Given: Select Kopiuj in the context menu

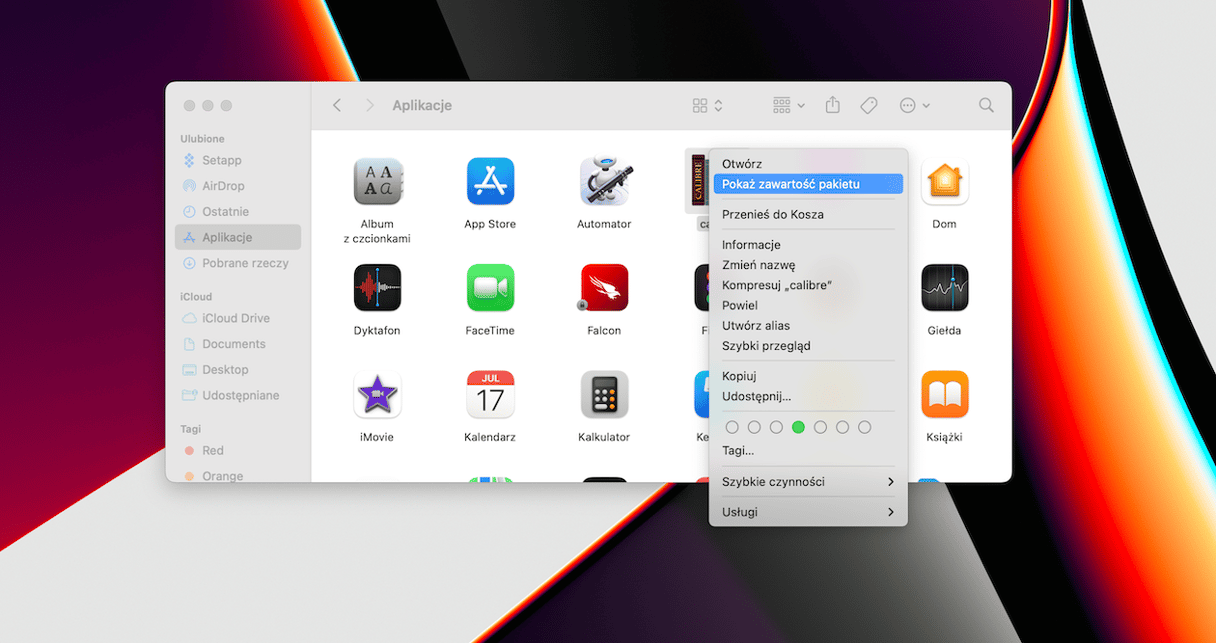Looking at the screenshot, I should [x=808, y=376].
